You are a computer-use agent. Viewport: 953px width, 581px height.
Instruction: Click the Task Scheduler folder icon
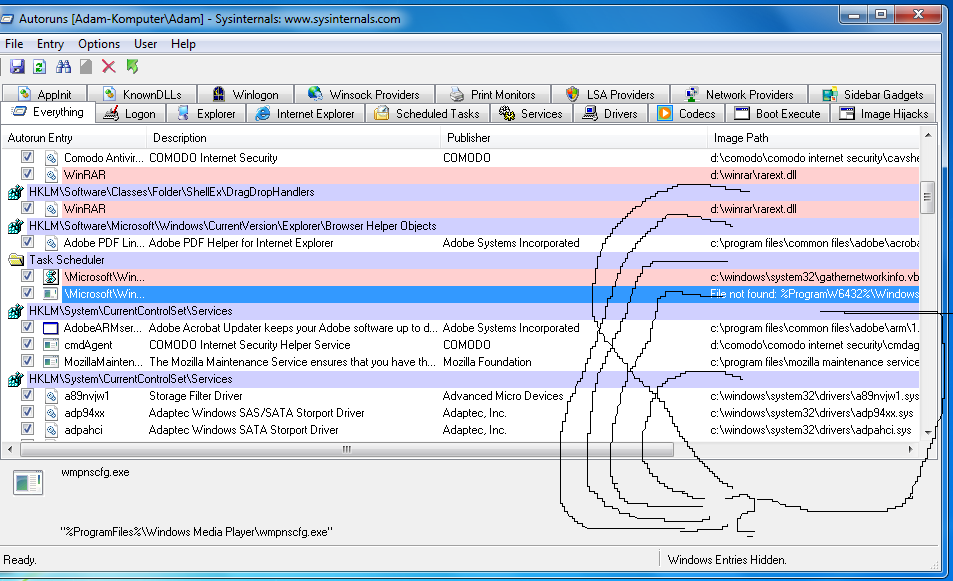[16, 260]
